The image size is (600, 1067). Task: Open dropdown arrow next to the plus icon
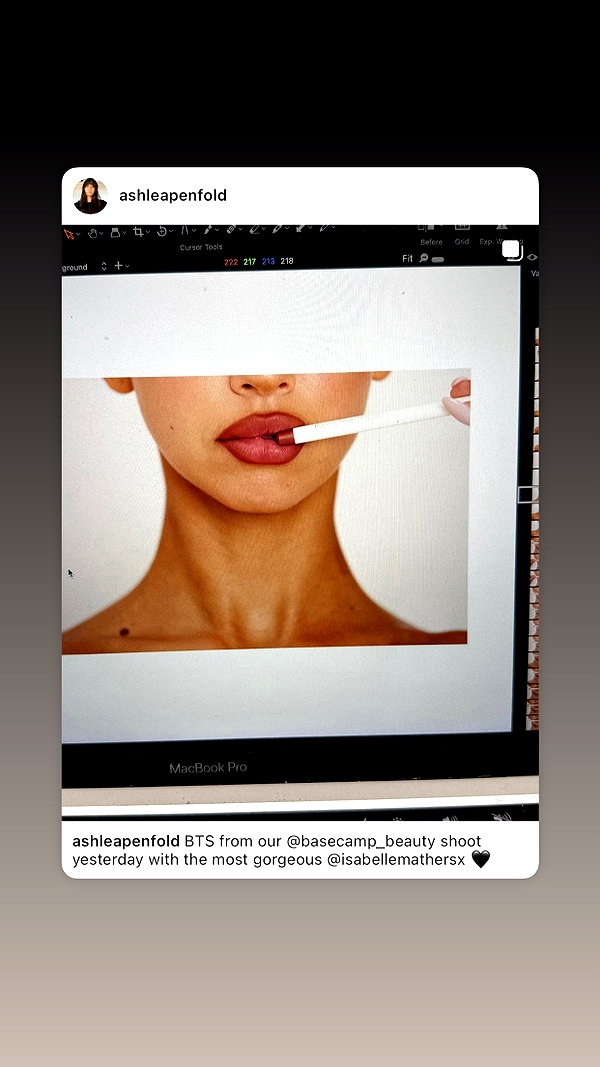coord(127,266)
